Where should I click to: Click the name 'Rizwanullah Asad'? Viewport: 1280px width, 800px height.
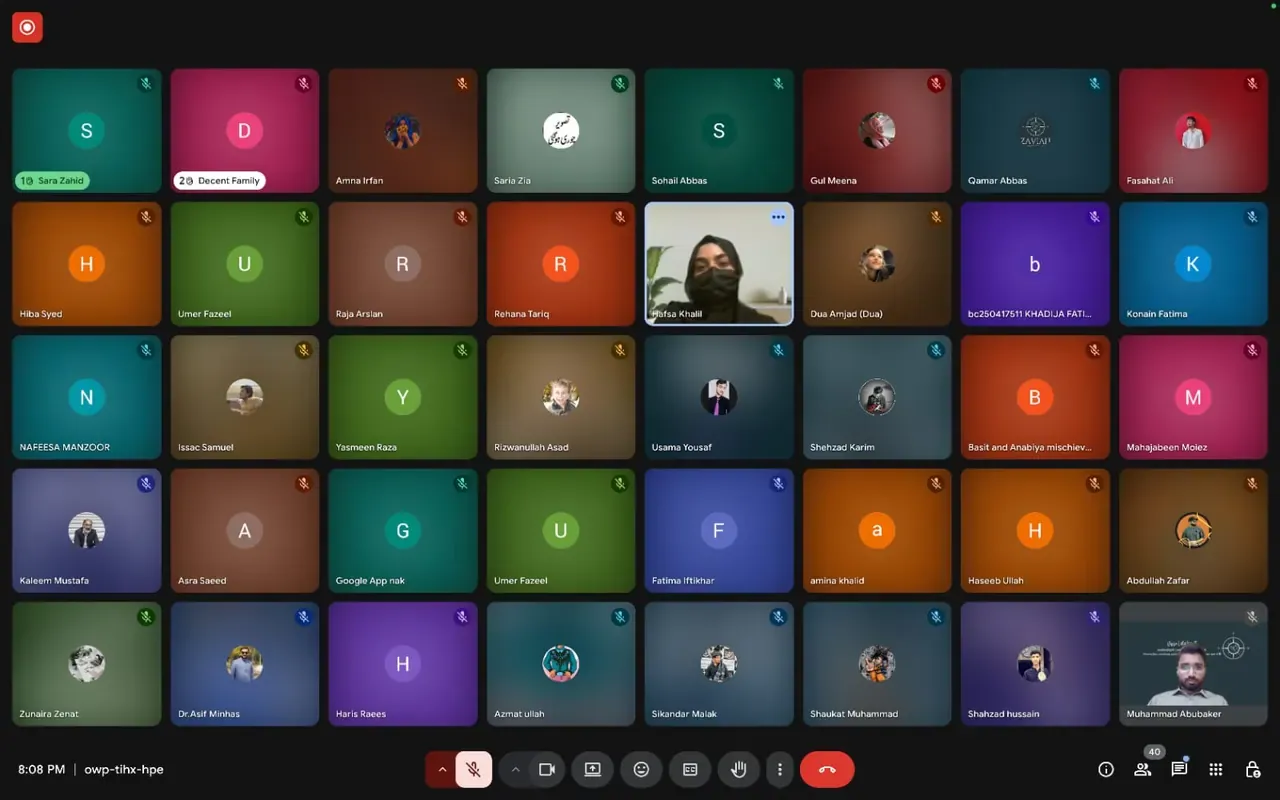coord(531,447)
